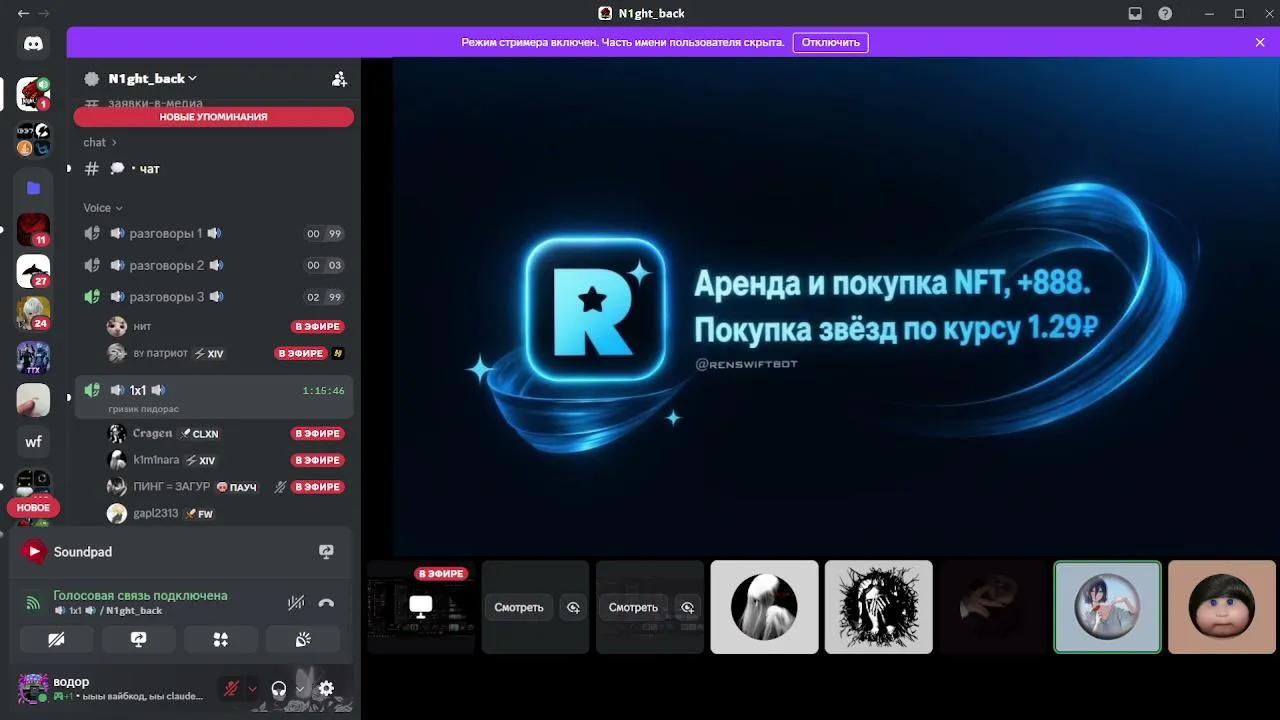Screen dimensions: 1280x720
Task: Open the red server with badge 11
Action: click(33, 230)
